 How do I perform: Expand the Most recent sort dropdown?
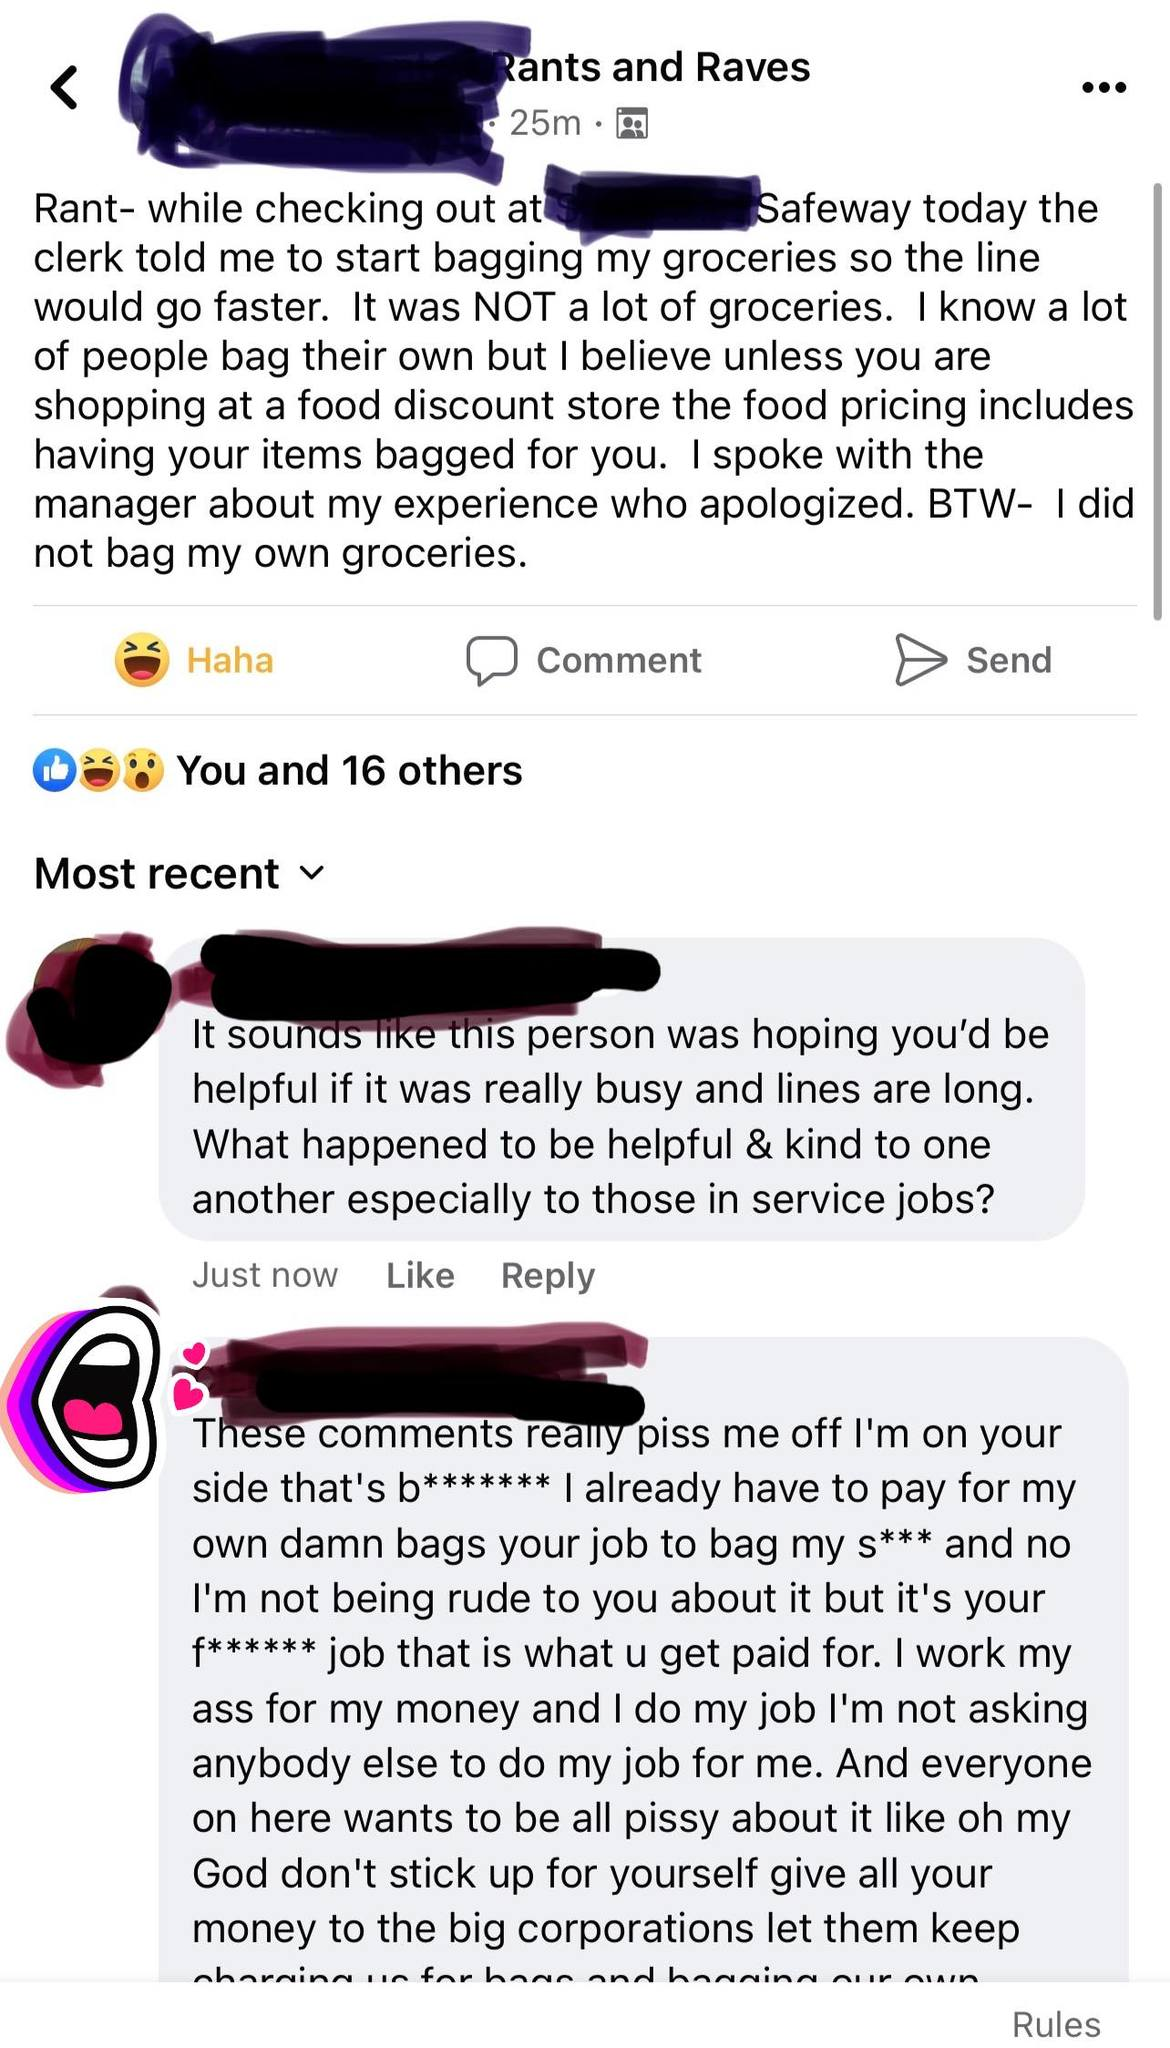(x=180, y=874)
